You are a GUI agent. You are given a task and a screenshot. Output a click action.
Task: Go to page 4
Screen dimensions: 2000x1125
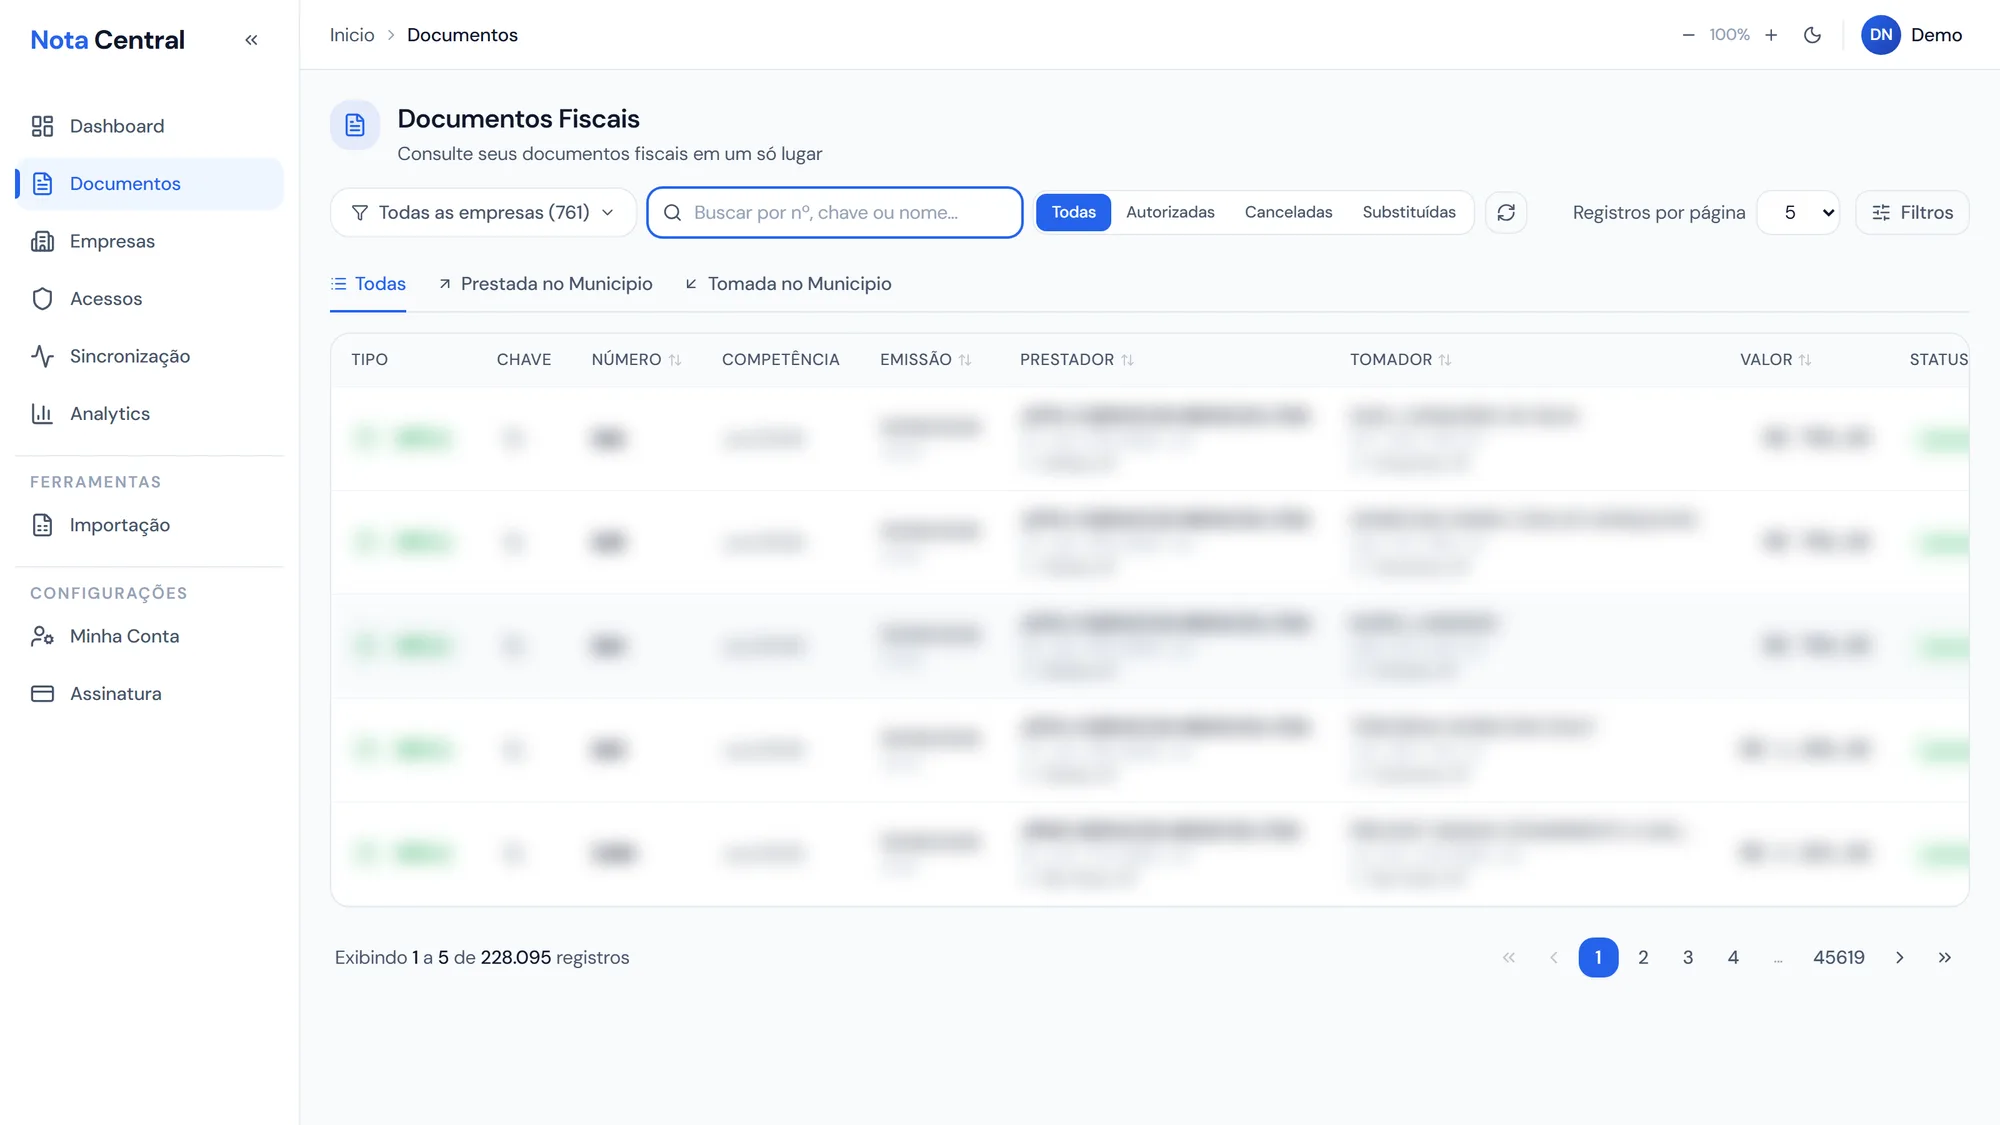(x=1733, y=958)
